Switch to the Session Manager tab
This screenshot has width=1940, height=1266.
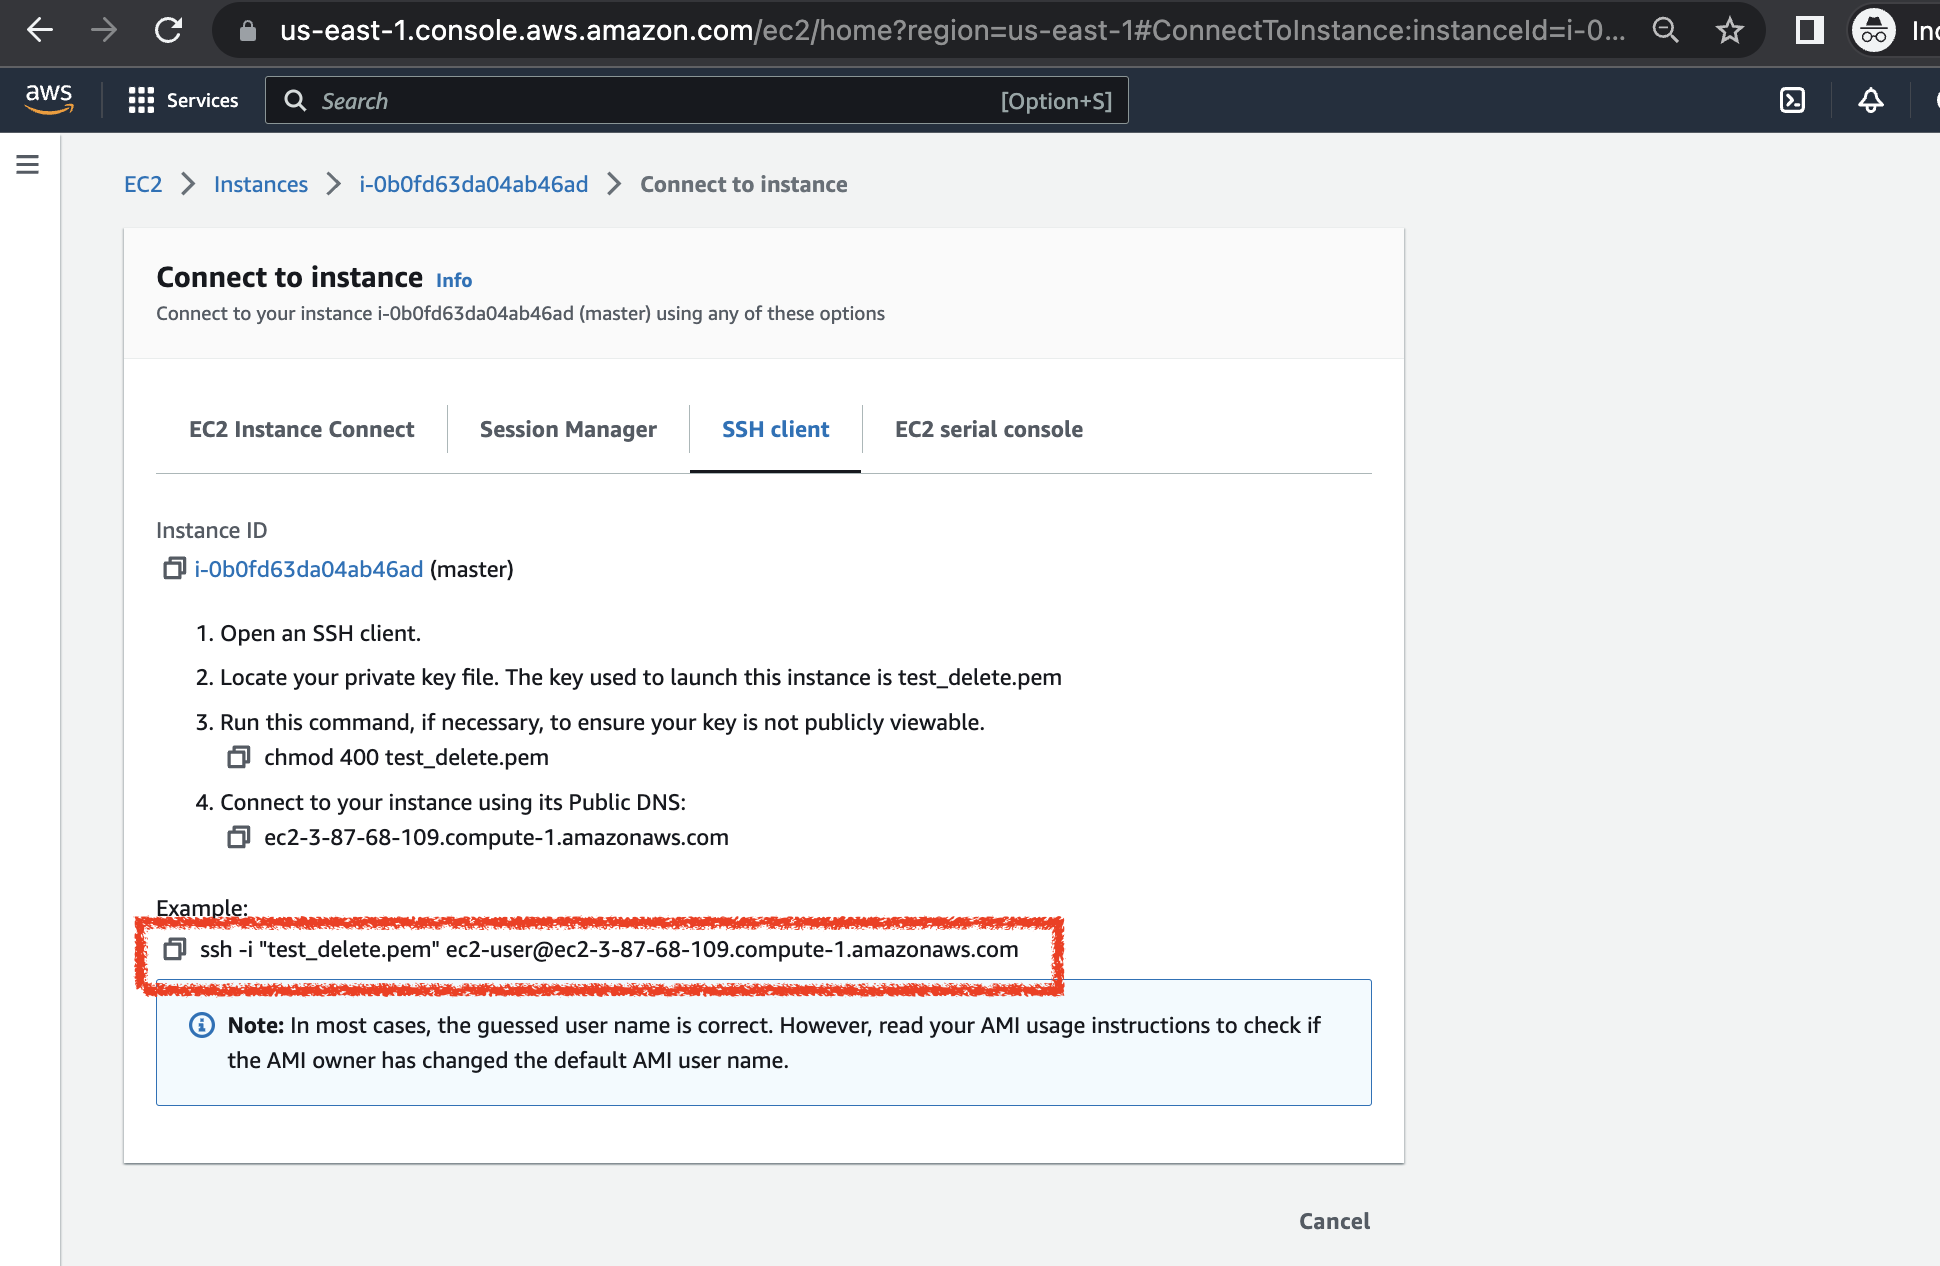point(567,429)
